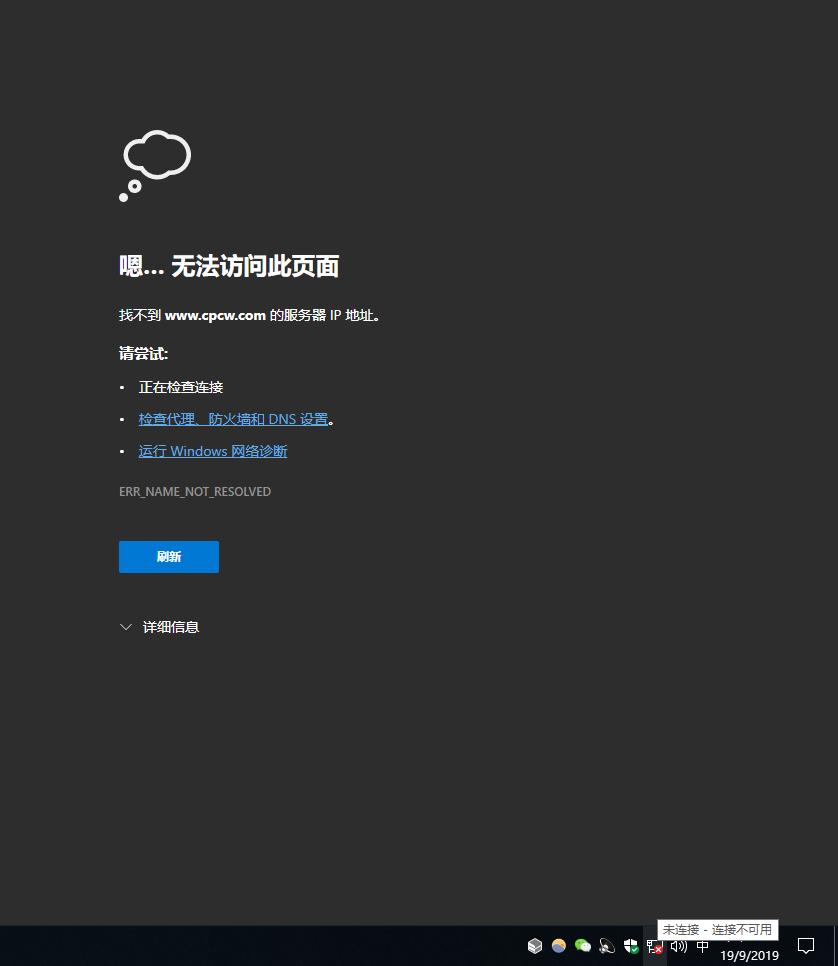
Task: Expand the 详细信息 details section
Action: point(170,626)
